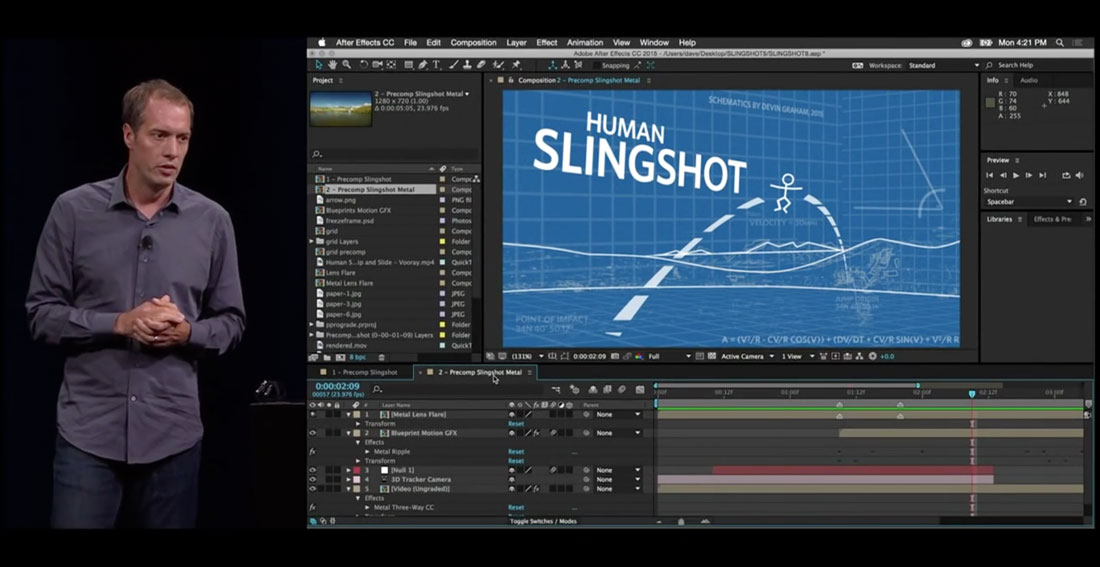Open the Active Camera dropdown
Image resolution: width=1100 pixels, height=567 pixels.
click(748, 356)
